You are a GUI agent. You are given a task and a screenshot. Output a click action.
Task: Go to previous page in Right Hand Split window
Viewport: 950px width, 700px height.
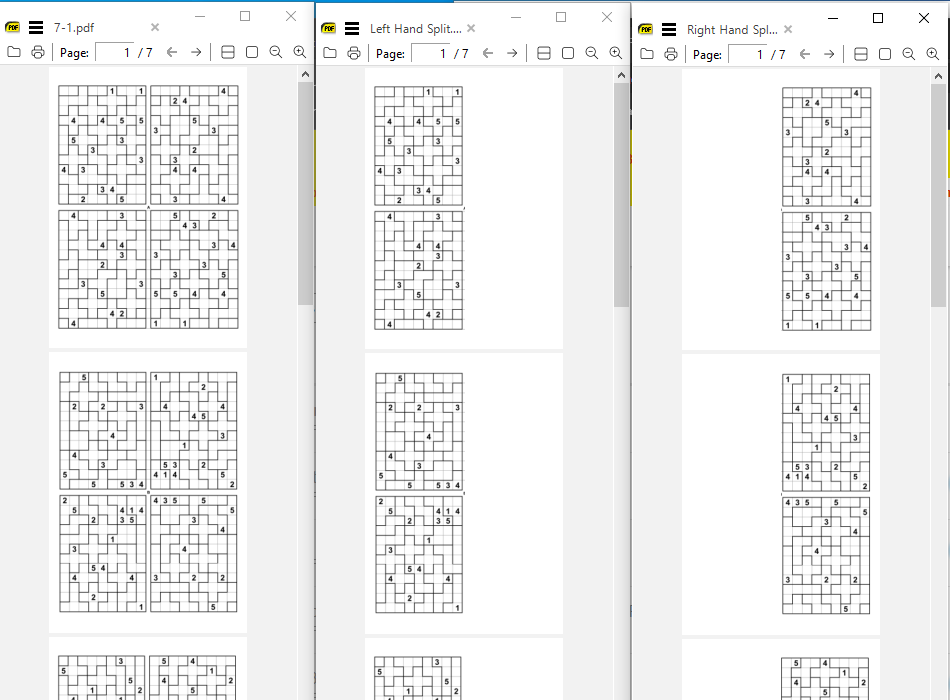click(x=805, y=55)
